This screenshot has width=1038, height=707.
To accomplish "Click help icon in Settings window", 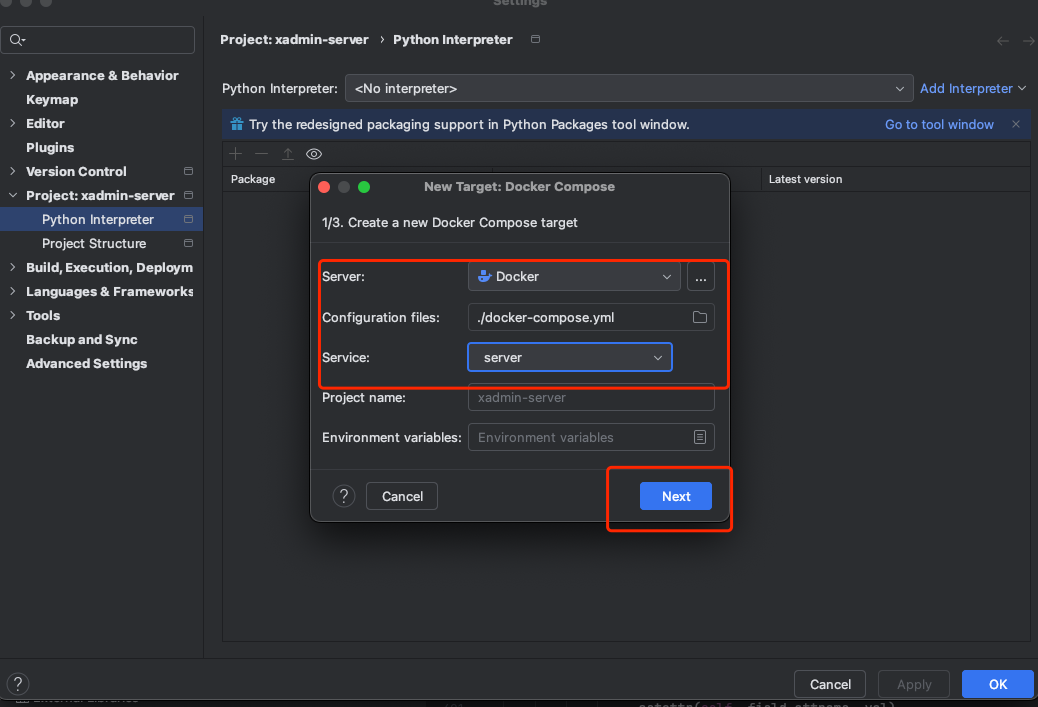I will 18,683.
